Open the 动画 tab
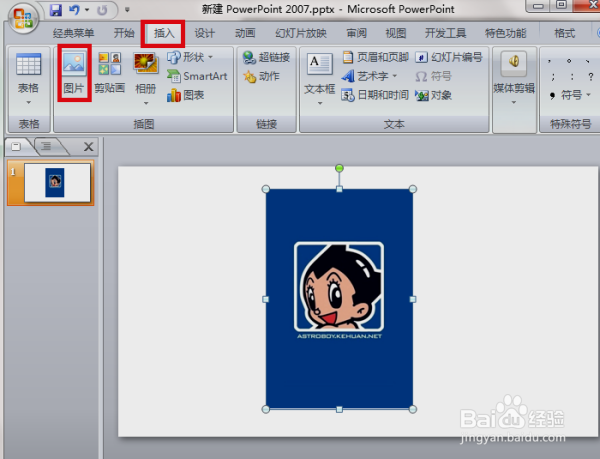Screen dimensions: 600x459 tap(245, 33)
